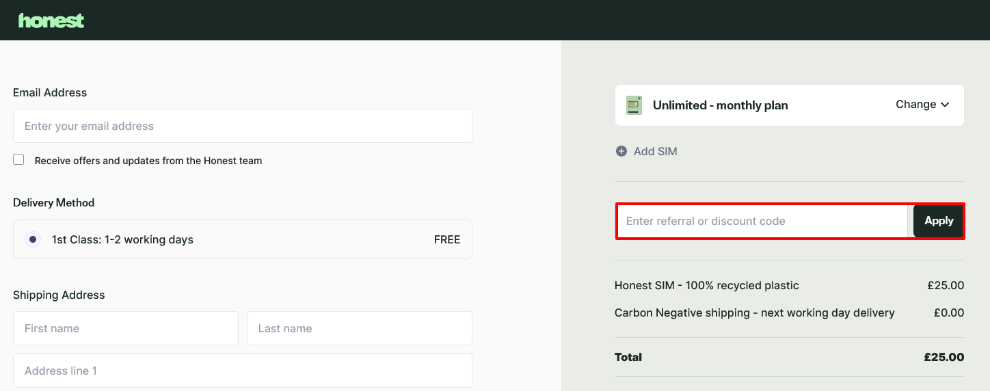990x391 pixels.
Task: Click the Carbon Negative shipping line
Action: click(x=754, y=313)
